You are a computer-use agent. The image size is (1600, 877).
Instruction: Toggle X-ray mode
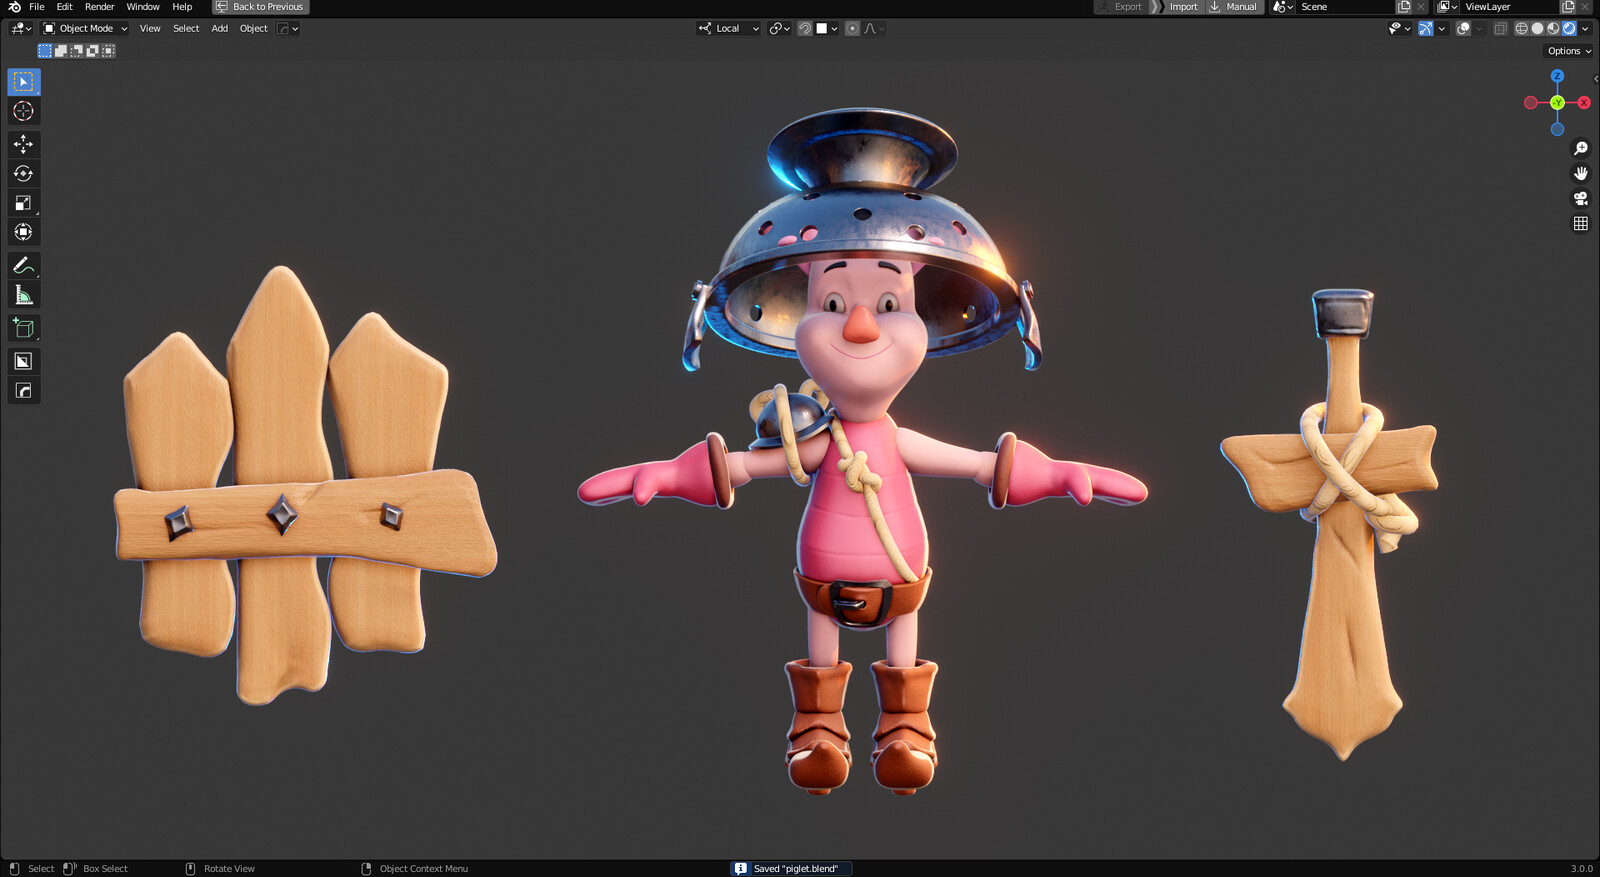click(1500, 29)
